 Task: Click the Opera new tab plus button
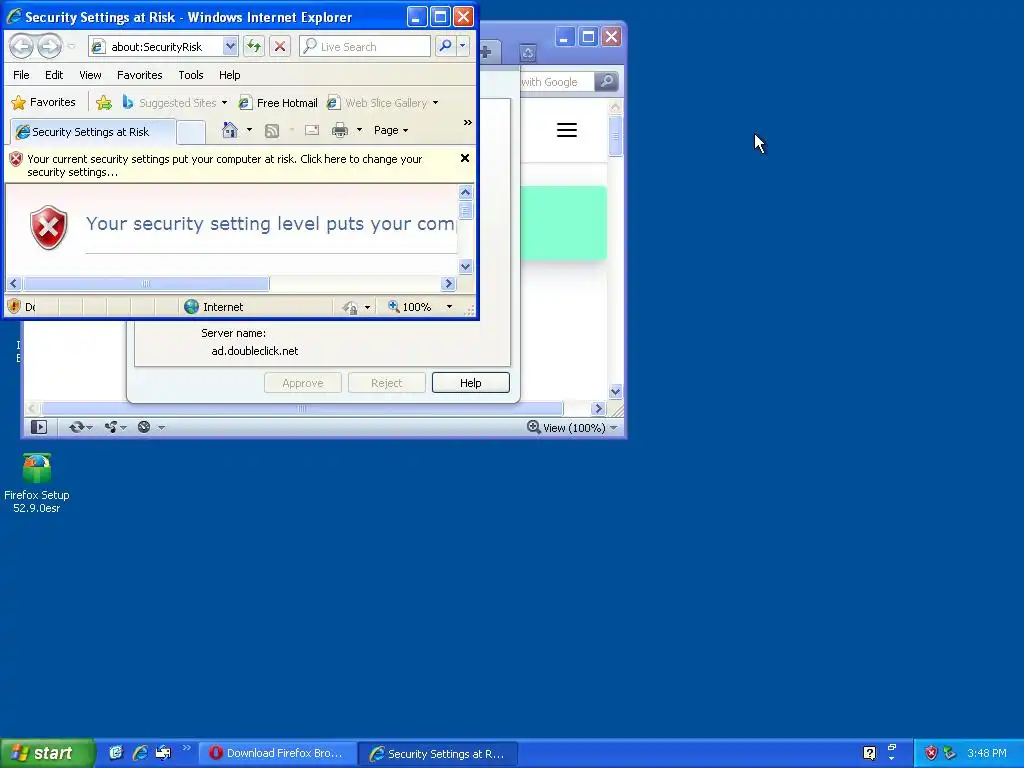point(487,53)
